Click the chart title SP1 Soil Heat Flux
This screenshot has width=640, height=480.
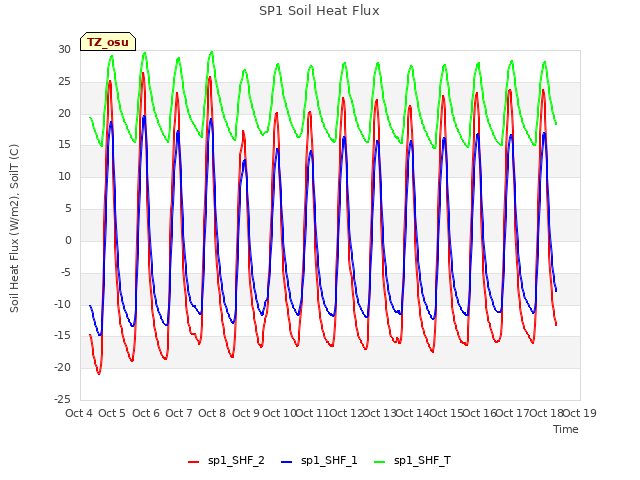(x=319, y=11)
